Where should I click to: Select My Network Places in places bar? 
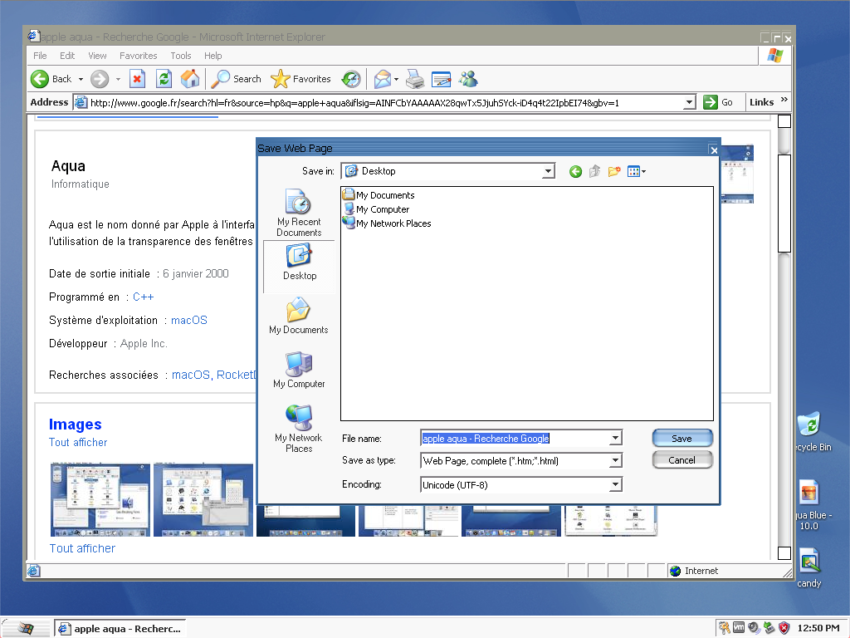(x=299, y=428)
